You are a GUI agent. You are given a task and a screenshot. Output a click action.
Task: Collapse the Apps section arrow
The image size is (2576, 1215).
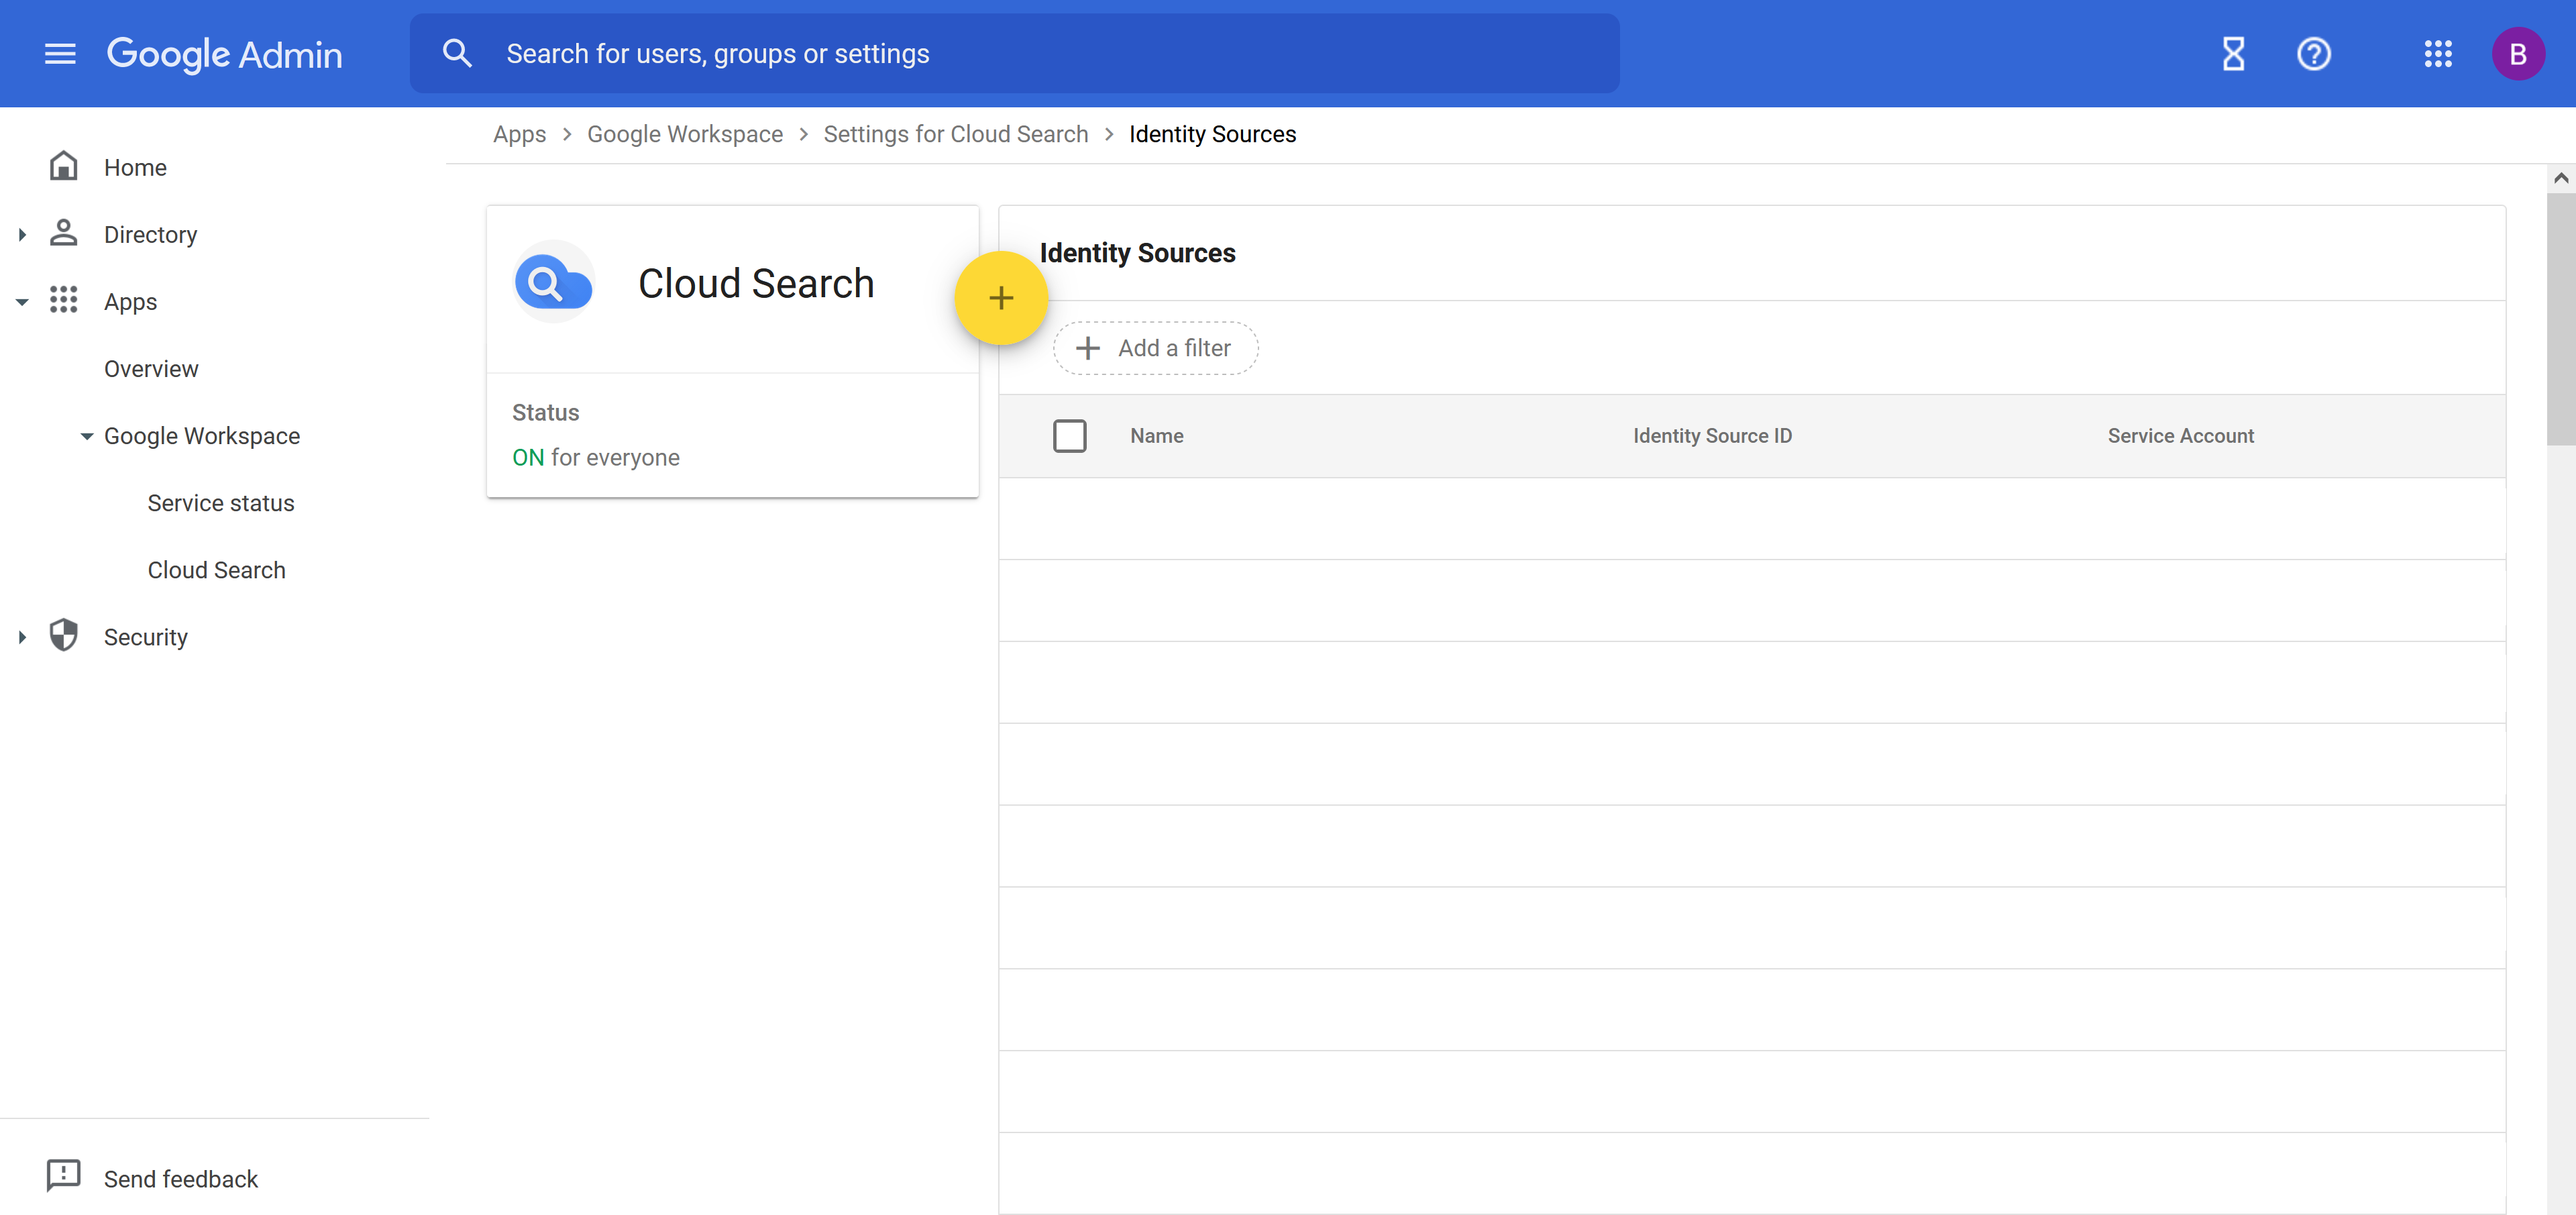click(x=22, y=302)
